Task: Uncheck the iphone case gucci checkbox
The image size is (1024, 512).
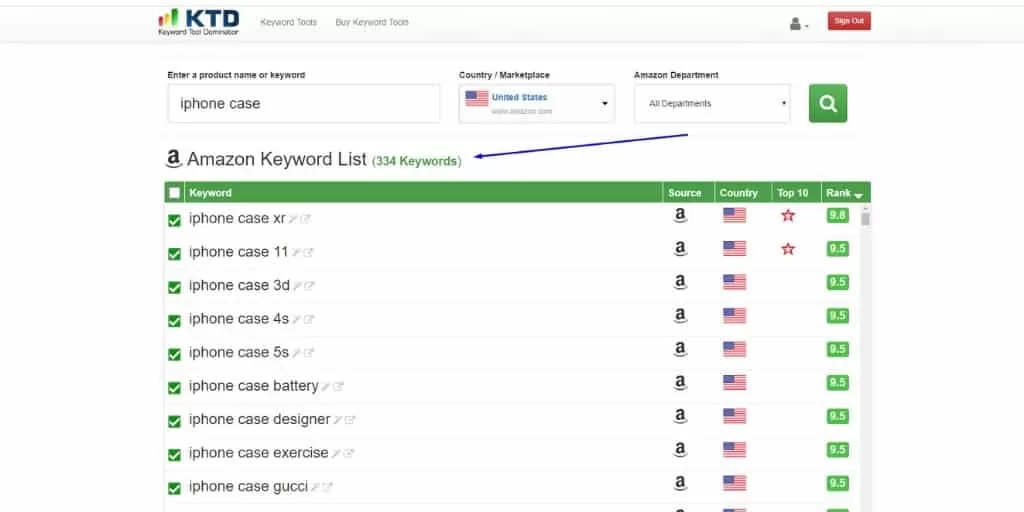Action: tap(174, 488)
